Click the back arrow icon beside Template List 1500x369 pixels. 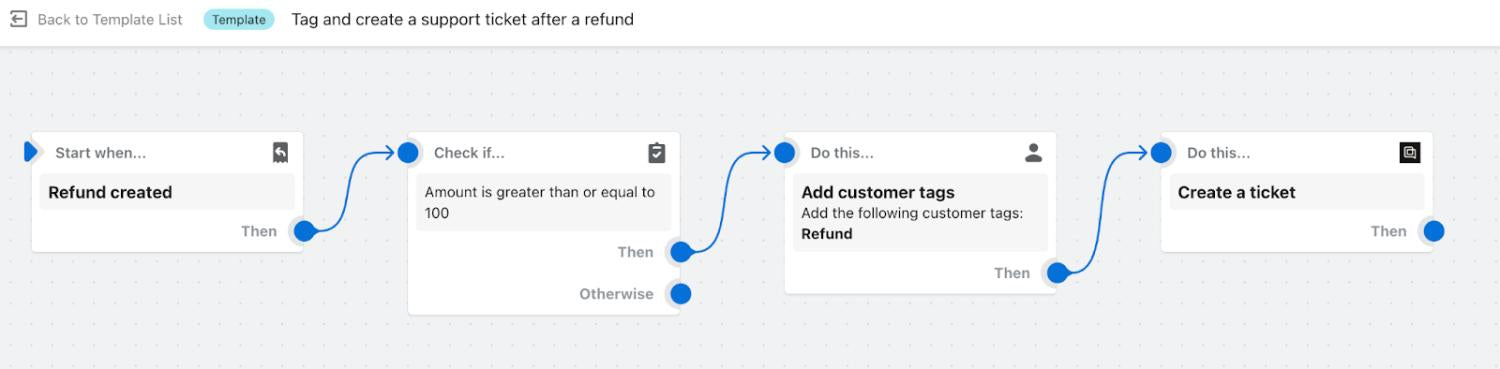(x=19, y=19)
